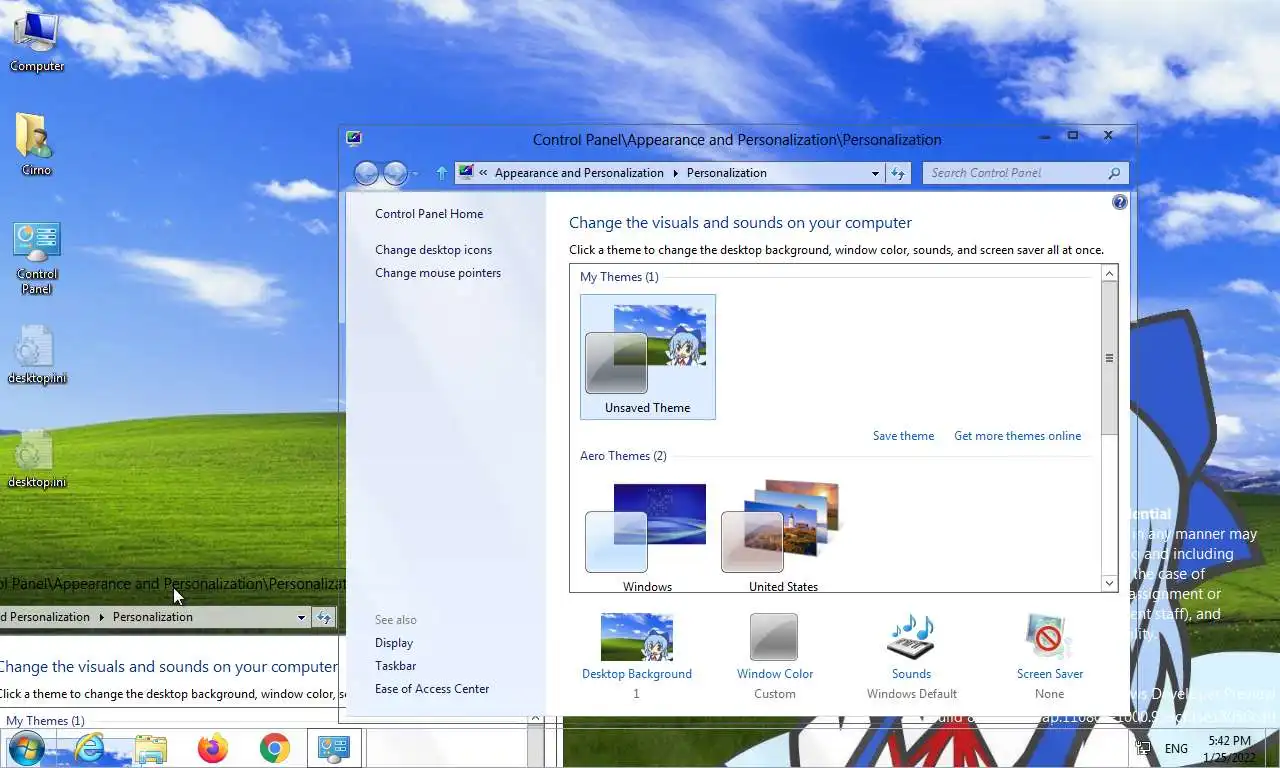Open the clock showing 5:42 PM
The height and width of the screenshot is (768, 1280).
[x=1229, y=748]
